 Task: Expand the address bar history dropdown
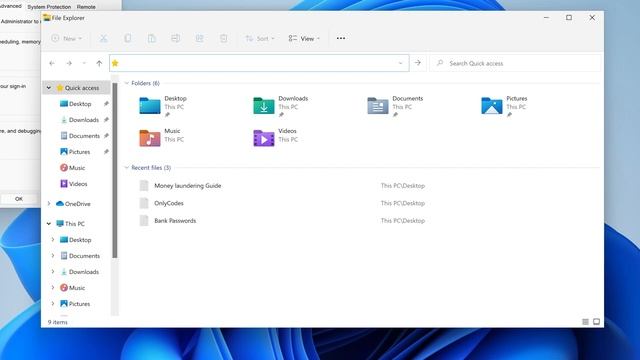[x=400, y=63]
